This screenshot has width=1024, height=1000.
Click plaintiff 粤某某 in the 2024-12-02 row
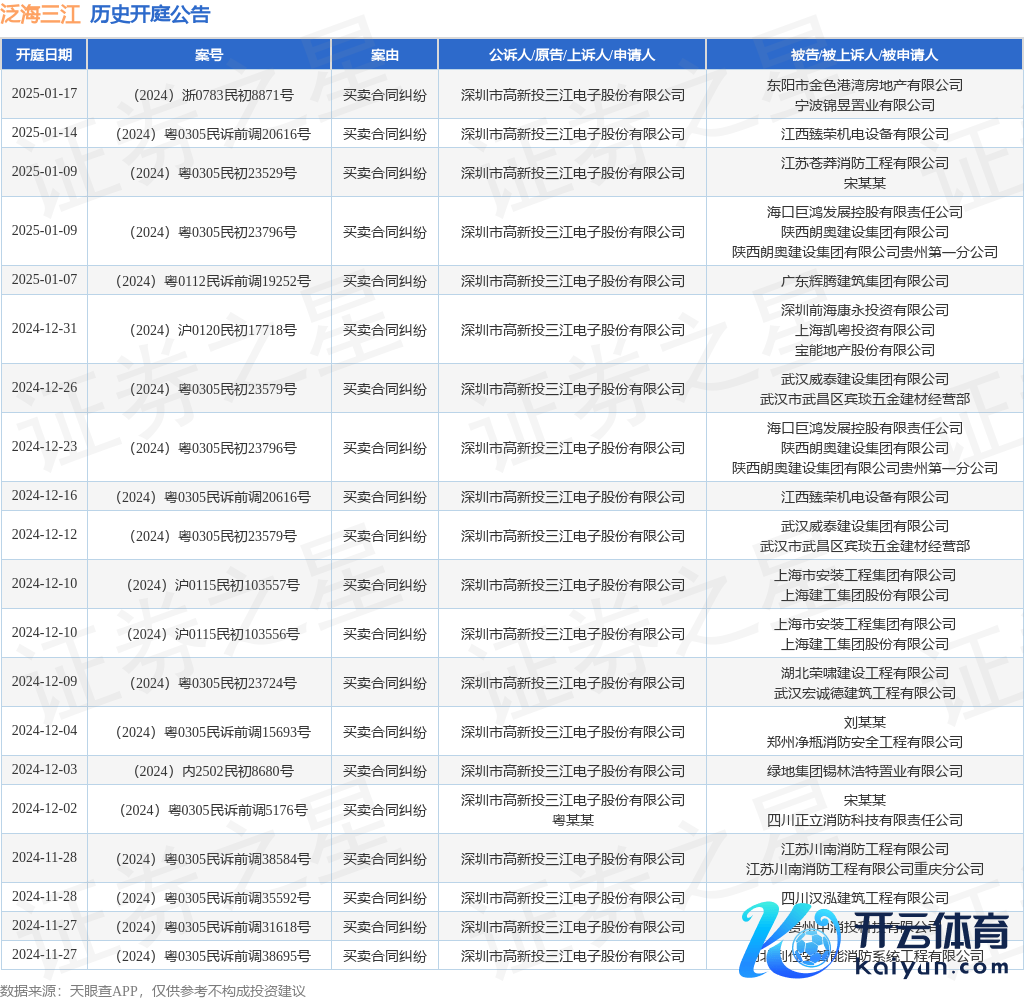coord(572,820)
